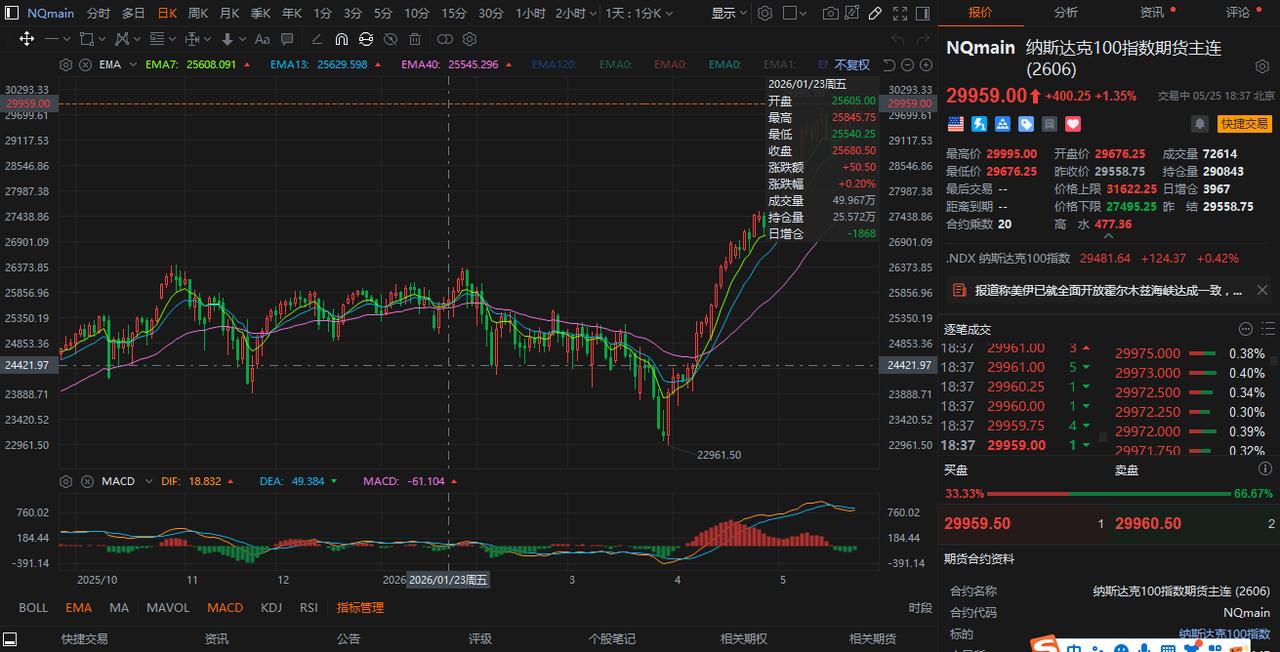Viewport: 1280px width, 652px height.
Task: Open the text annotation tool
Action: pyautogui.click(x=262, y=39)
